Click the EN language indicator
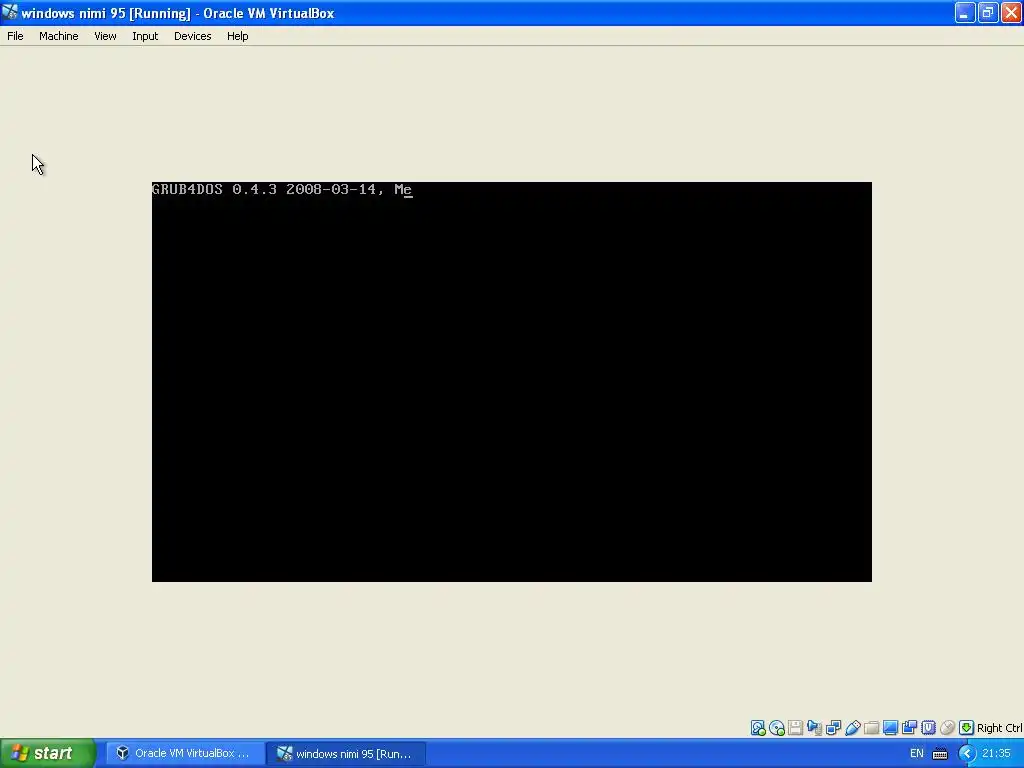This screenshot has width=1024, height=768. 917,753
